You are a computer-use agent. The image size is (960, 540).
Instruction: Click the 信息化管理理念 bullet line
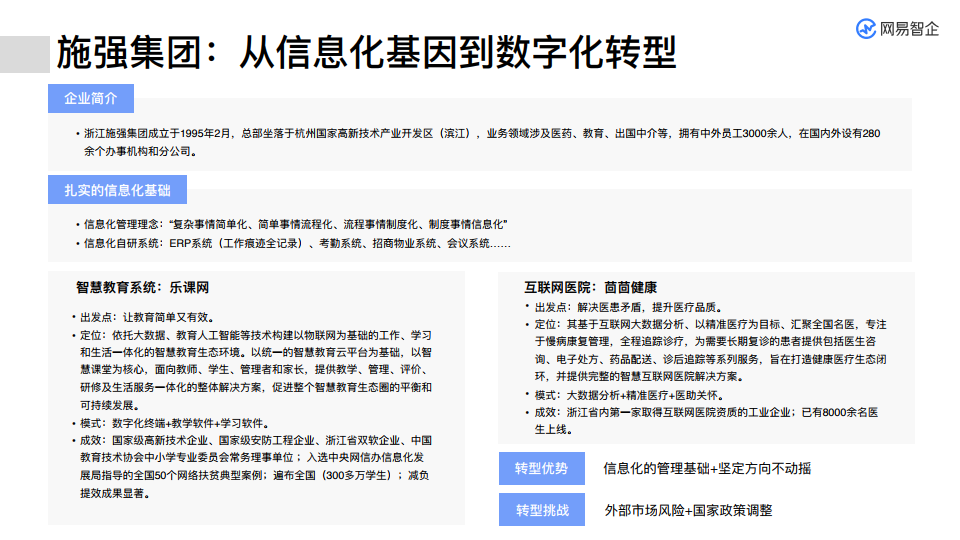click(x=295, y=223)
